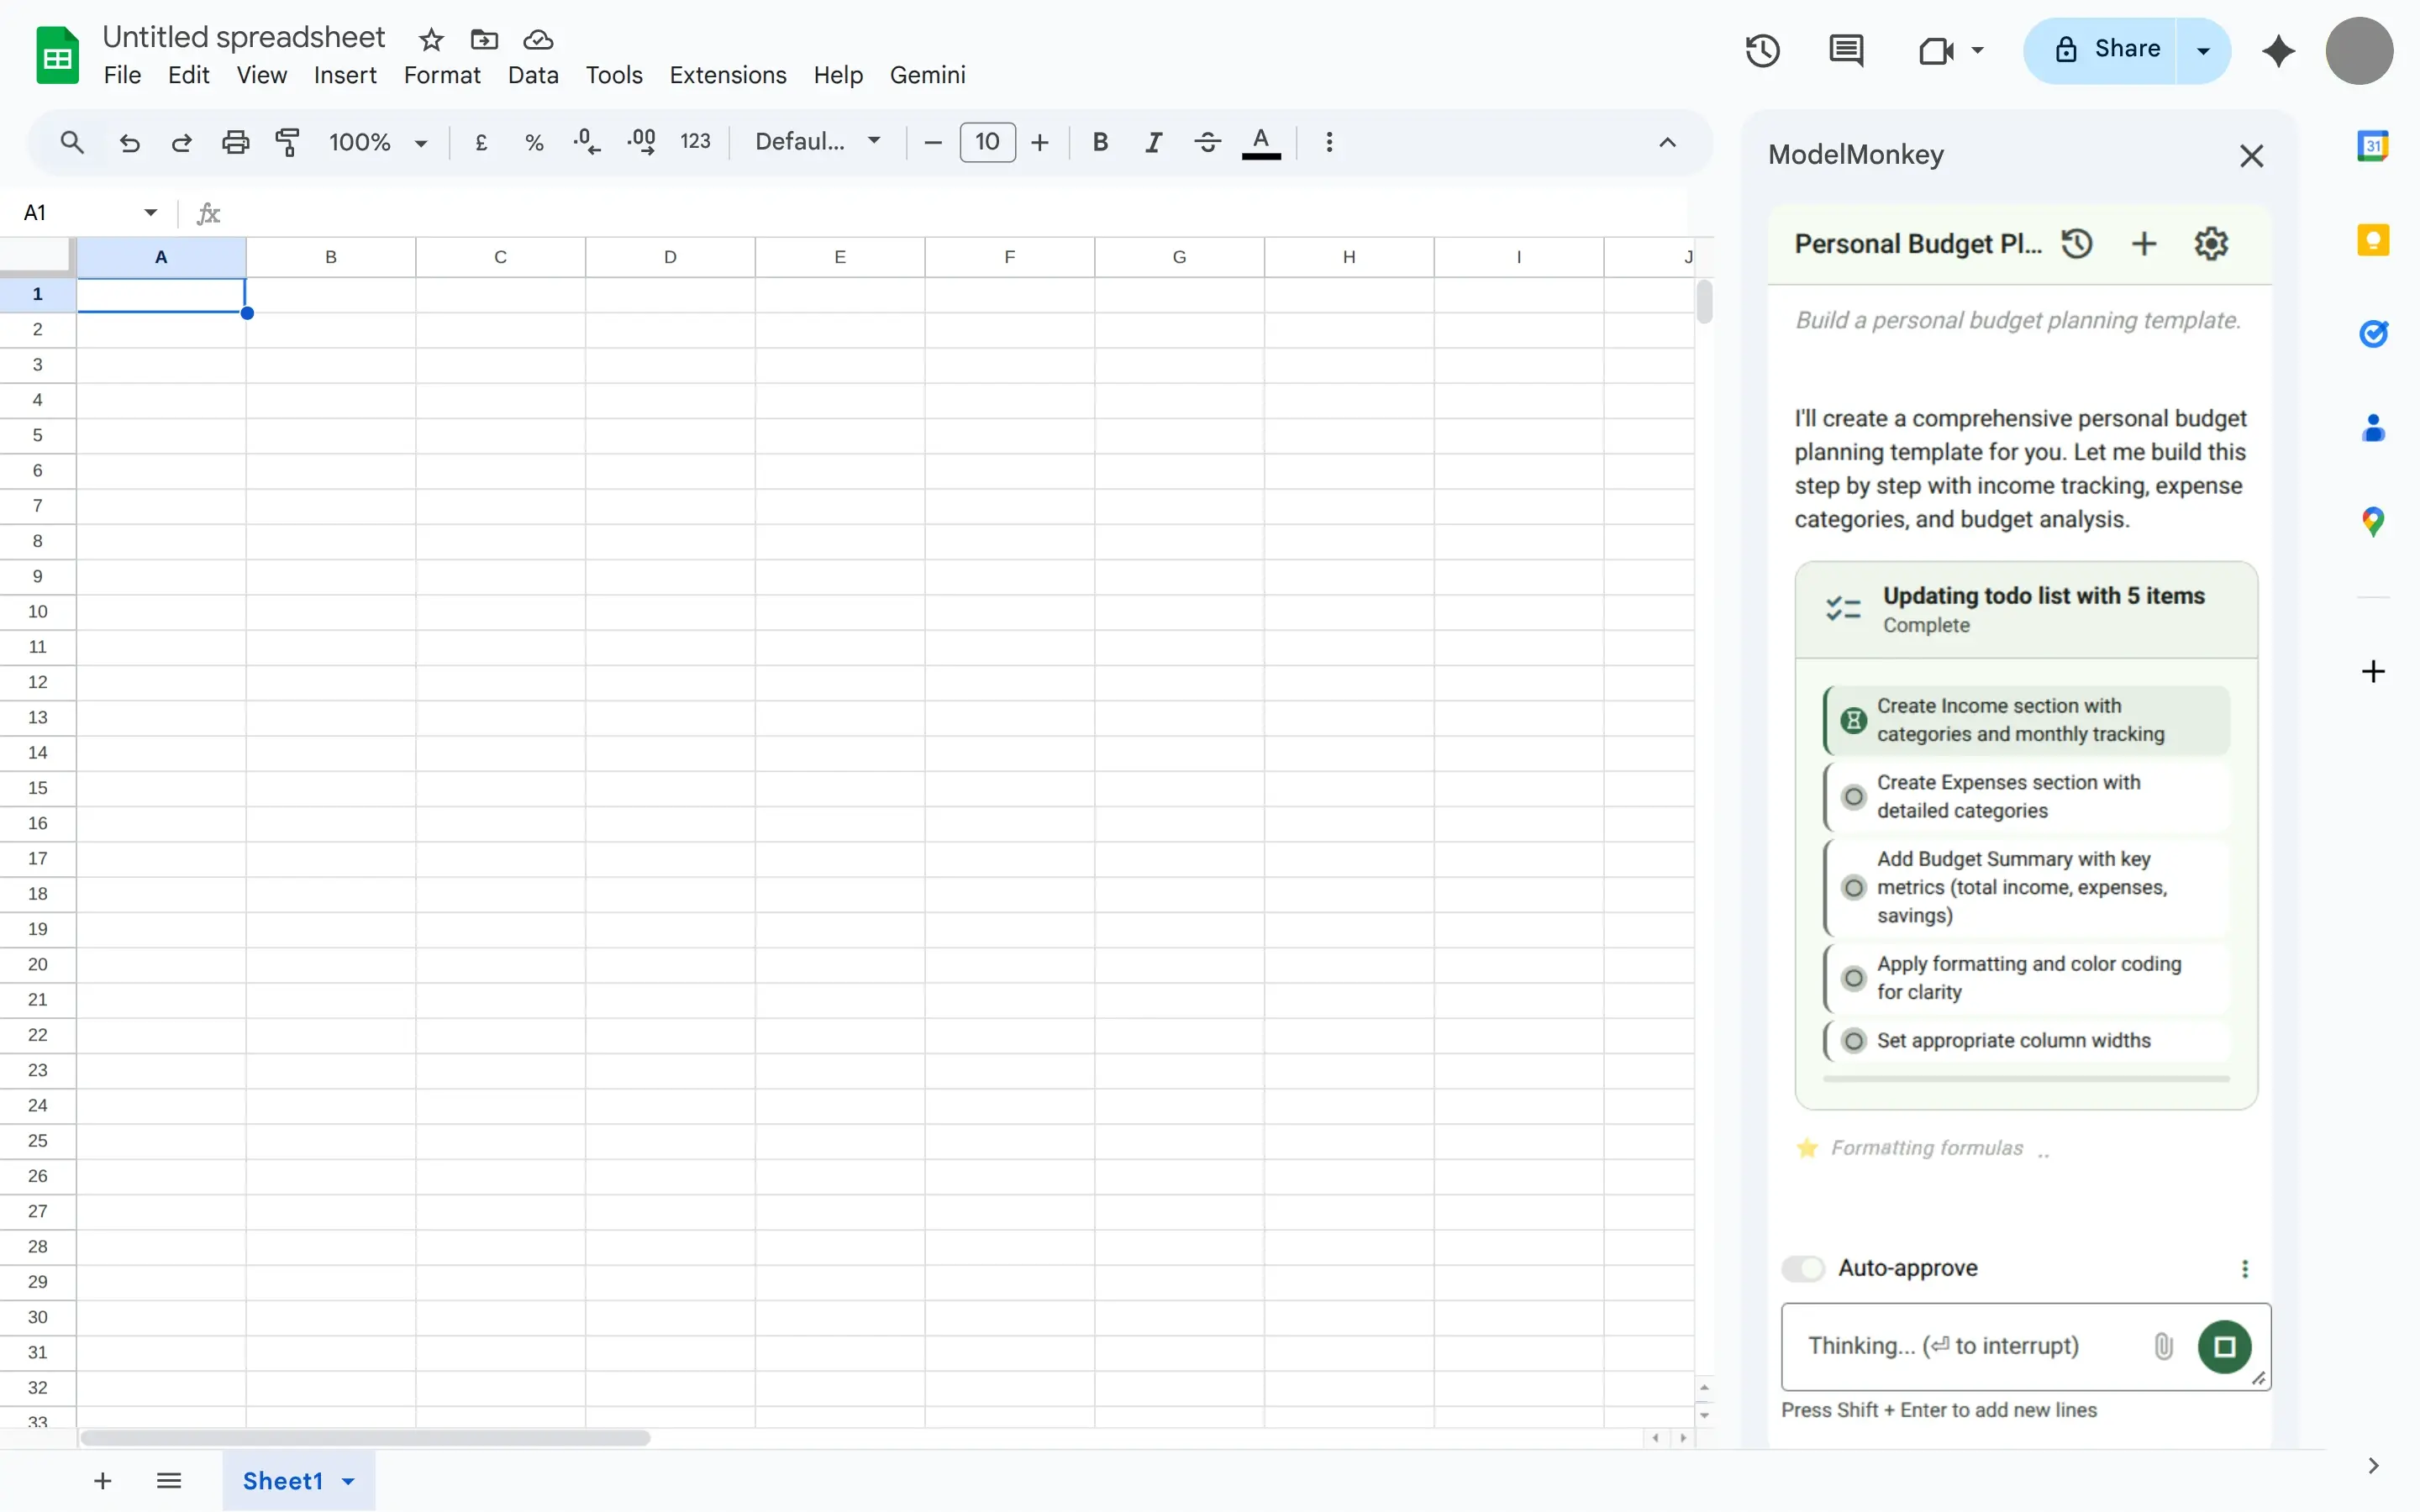2420x1512 pixels.
Task: Open the zoom 100% dropdown
Action: (377, 142)
